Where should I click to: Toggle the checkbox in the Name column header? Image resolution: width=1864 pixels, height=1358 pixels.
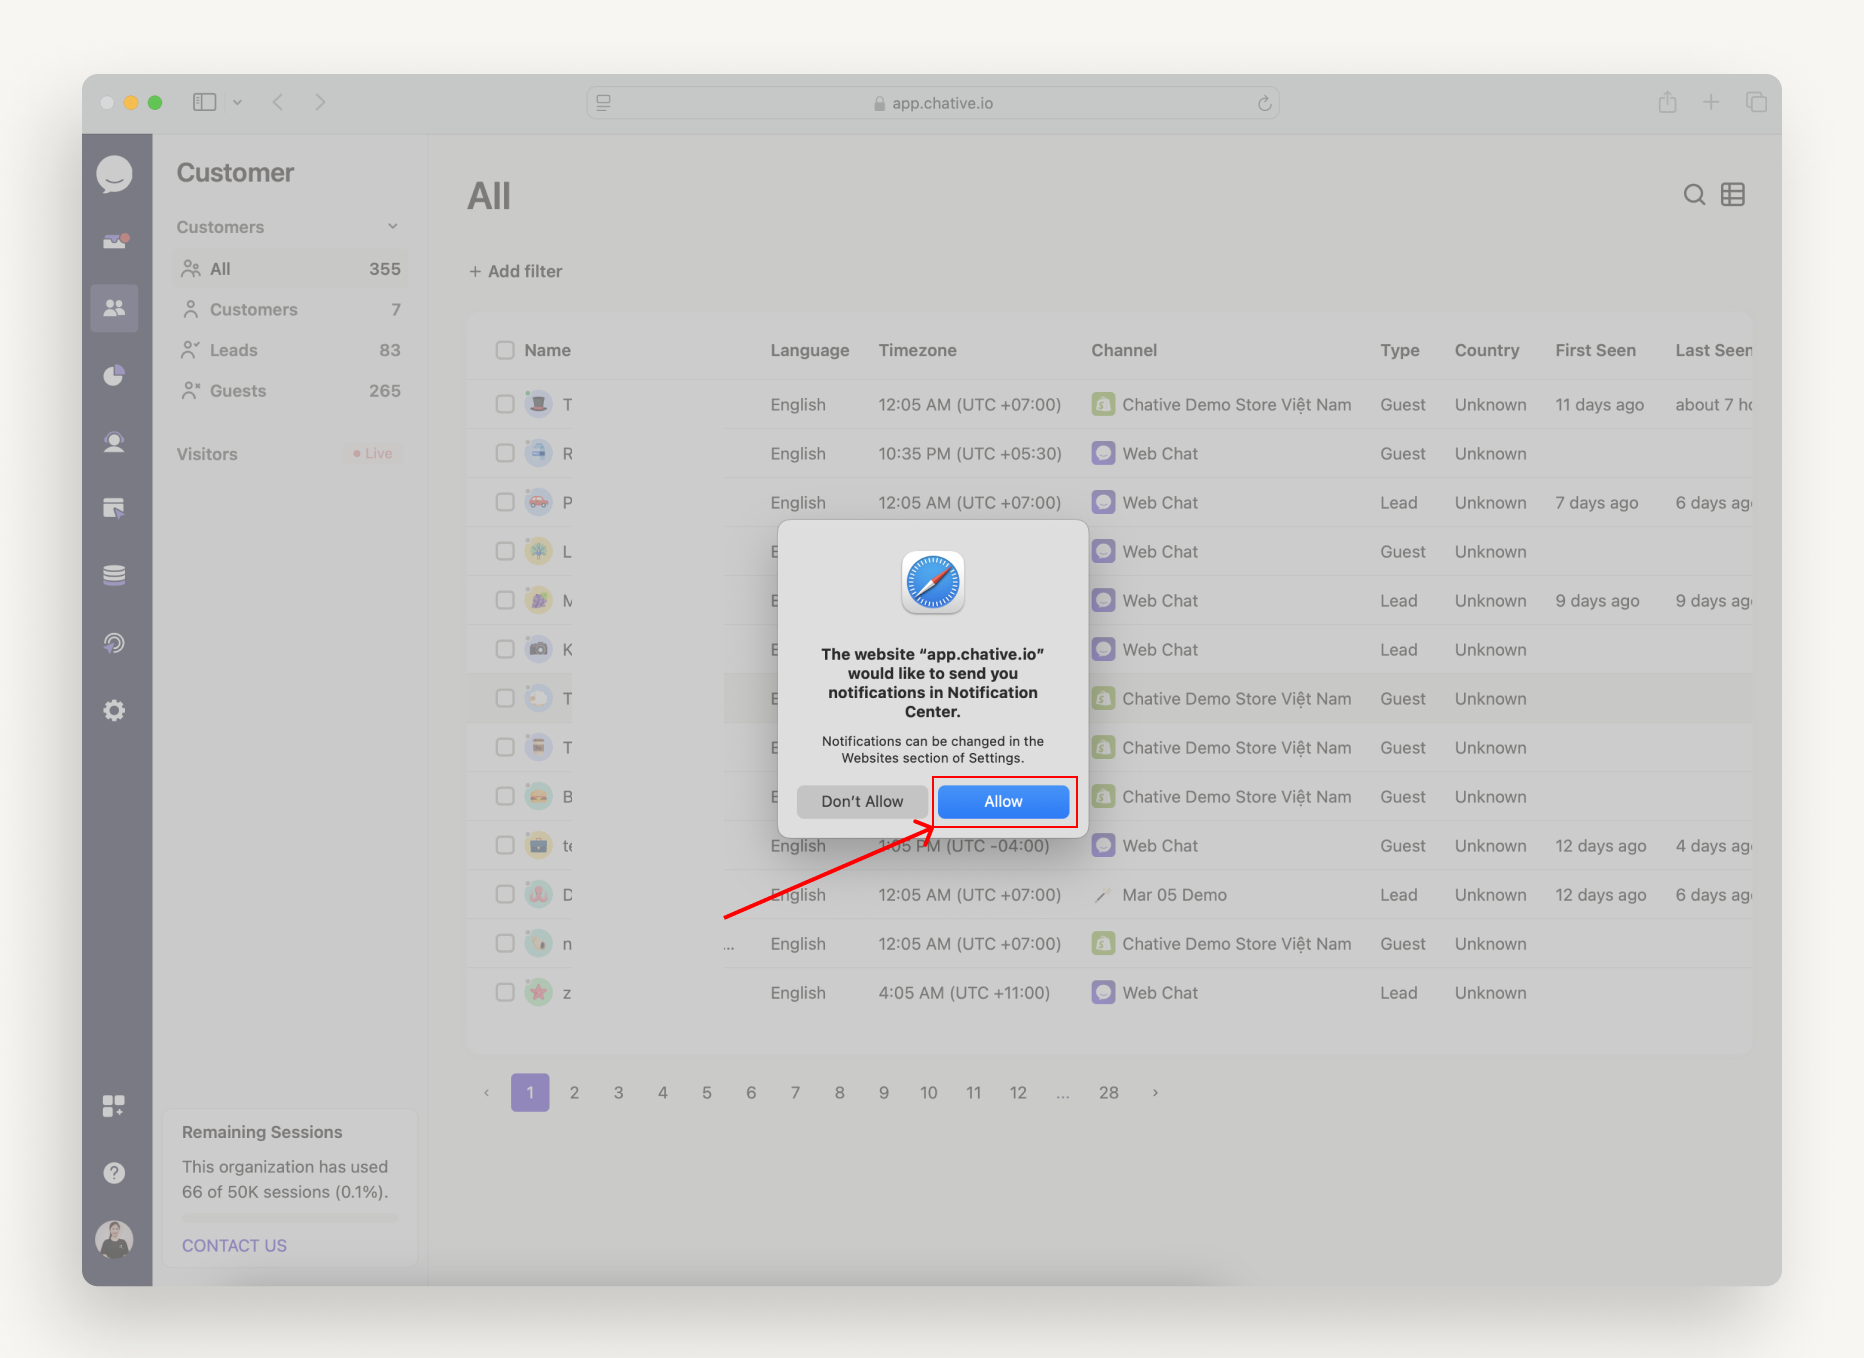pyautogui.click(x=505, y=350)
